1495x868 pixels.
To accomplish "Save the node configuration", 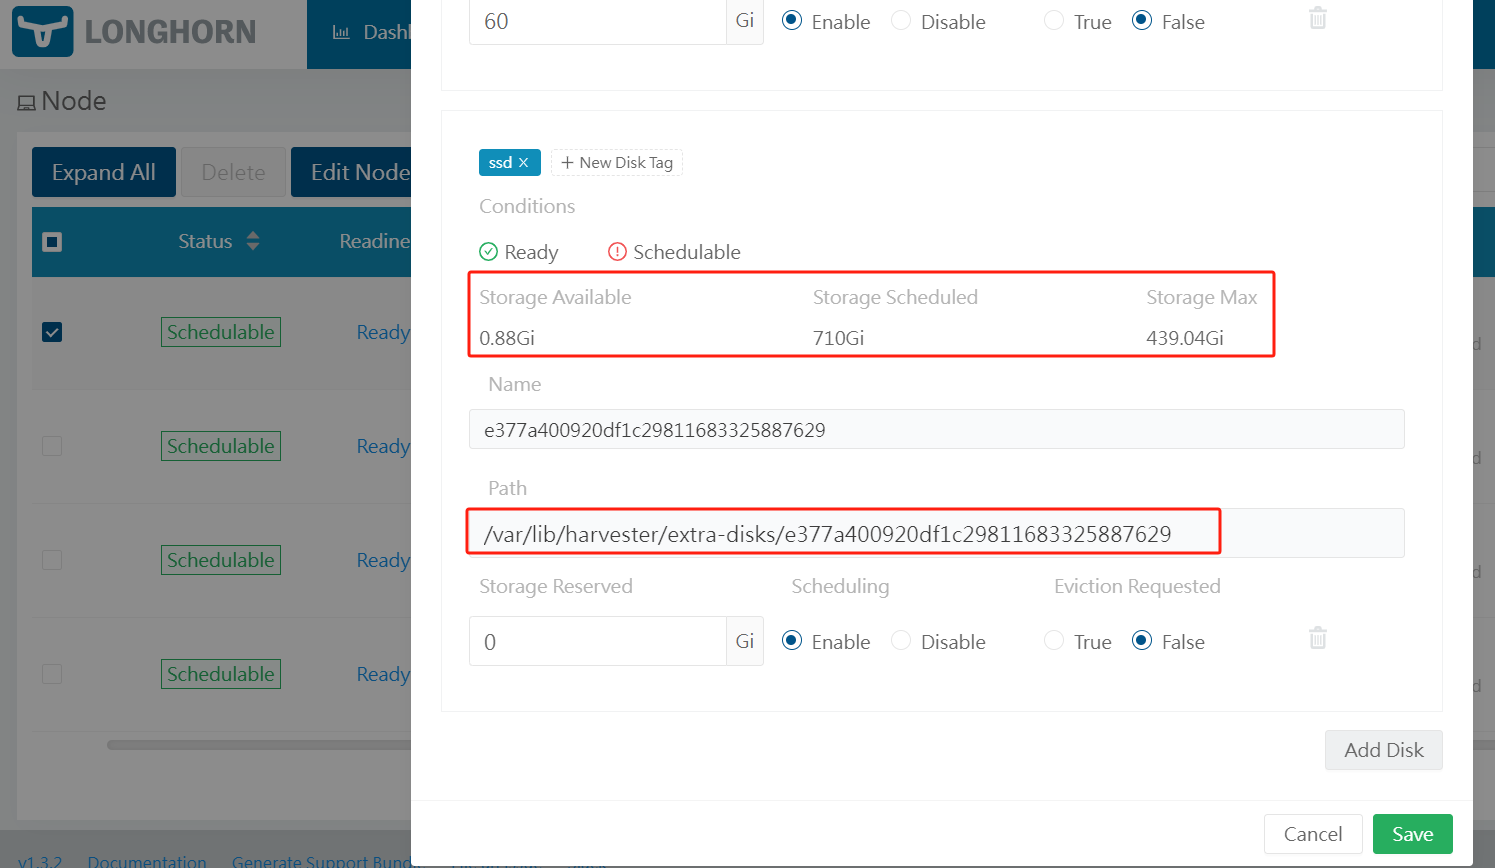I will (1412, 833).
